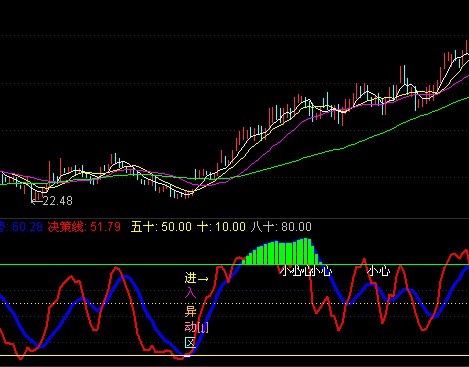Select the green long-term moving average line
The width and height of the screenshot is (469, 367).
[x=333, y=150]
